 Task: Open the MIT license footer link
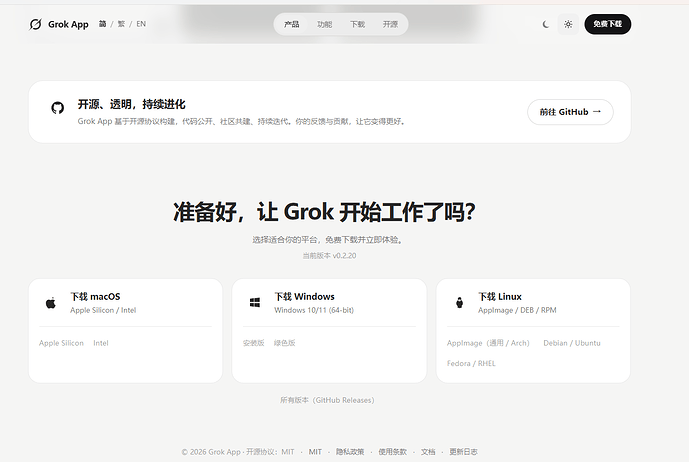click(315, 452)
